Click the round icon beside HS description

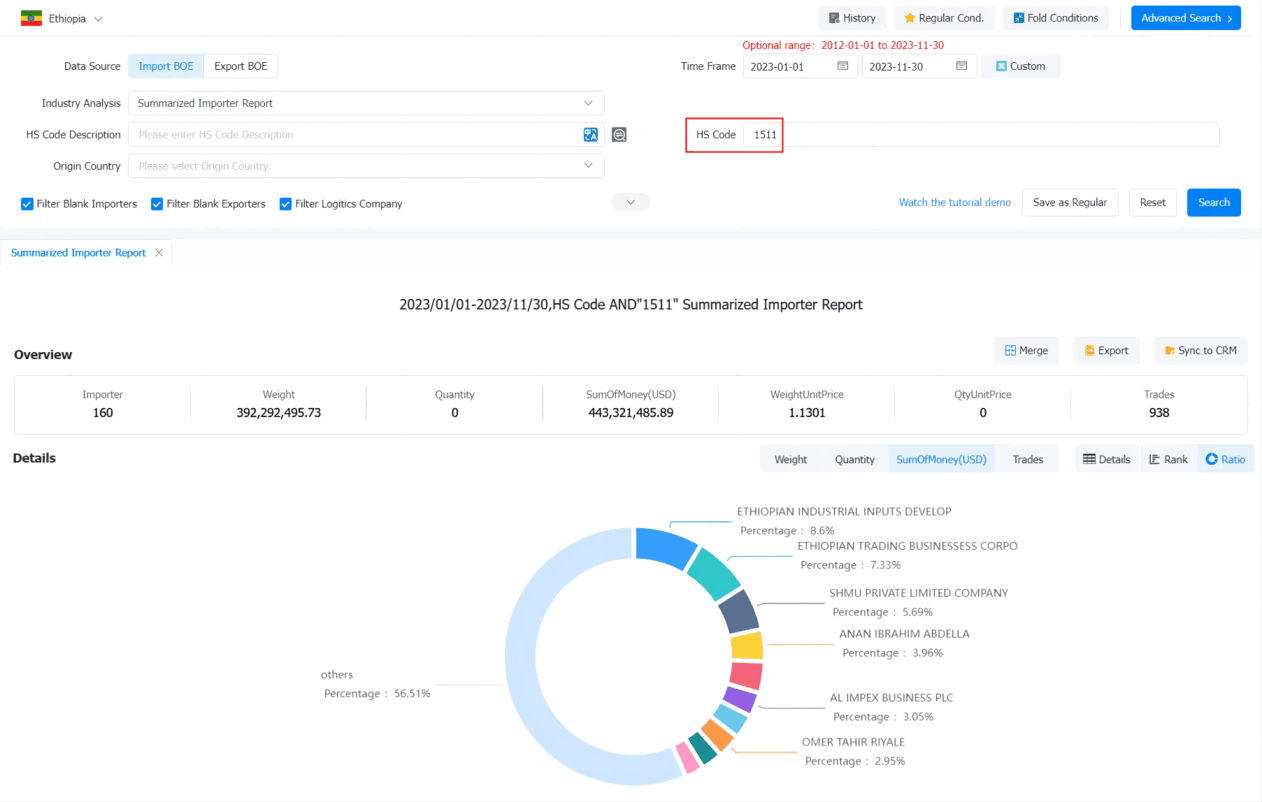coord(619,134)
